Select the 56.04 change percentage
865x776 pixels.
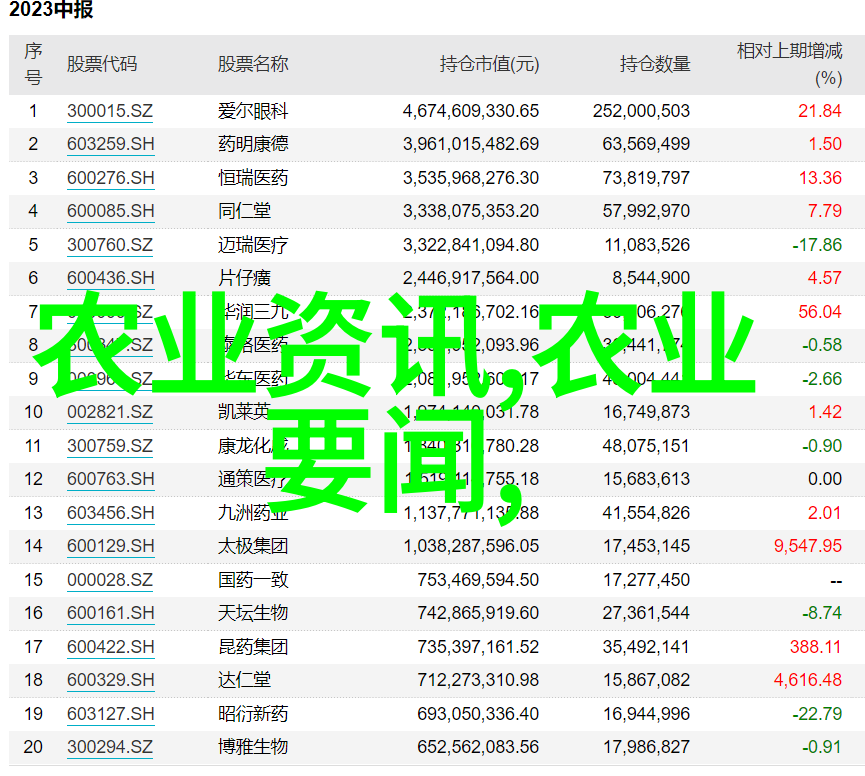coord(820,312)
